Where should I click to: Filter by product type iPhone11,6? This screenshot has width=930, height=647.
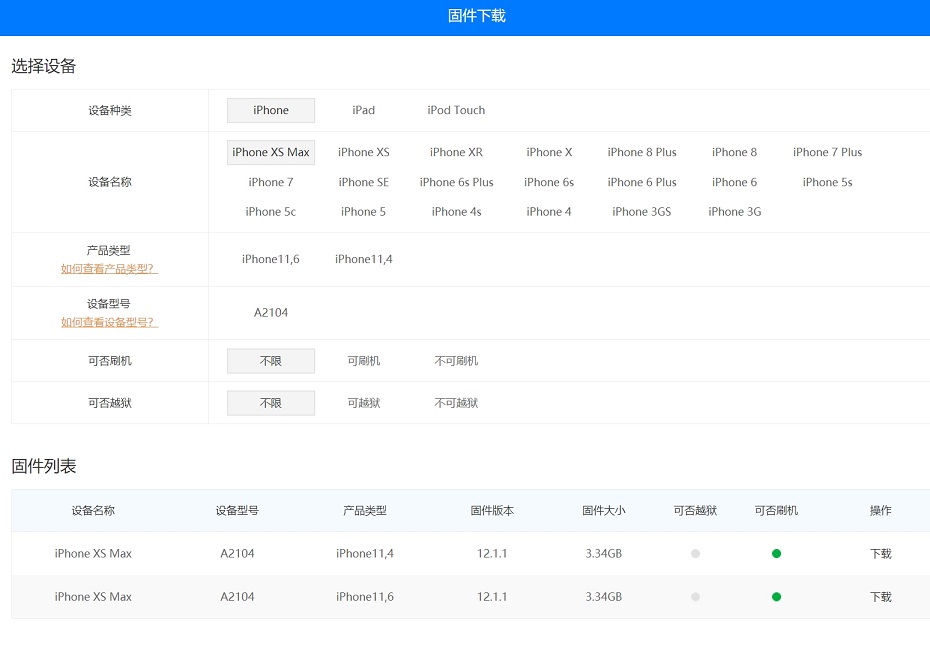tap(270, 259)
